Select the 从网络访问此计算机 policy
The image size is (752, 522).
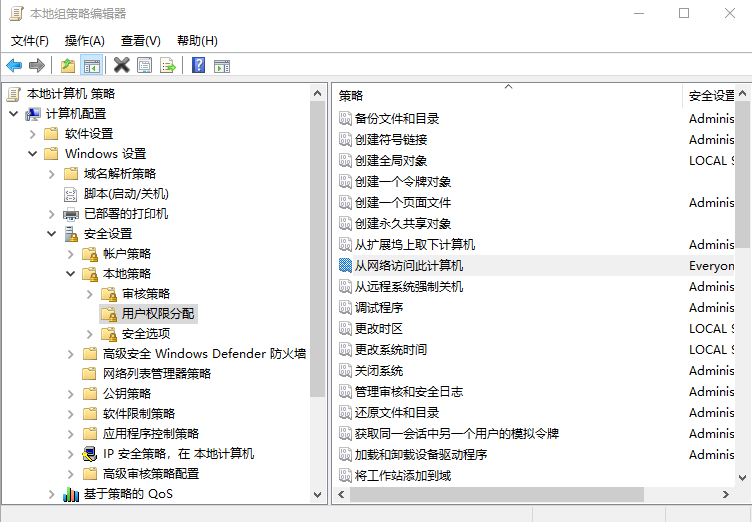click(409, 266)
